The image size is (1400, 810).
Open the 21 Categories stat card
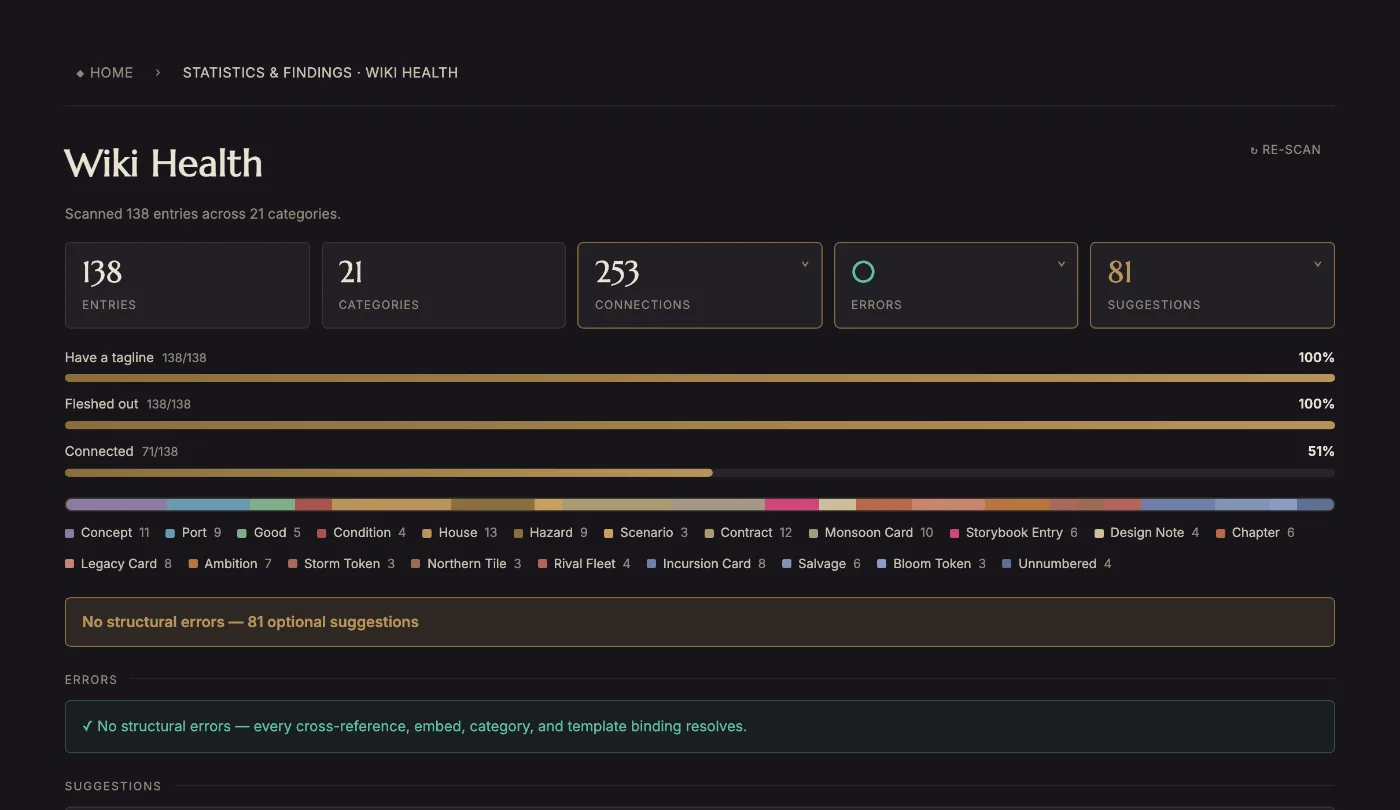[x=443, y=285]
